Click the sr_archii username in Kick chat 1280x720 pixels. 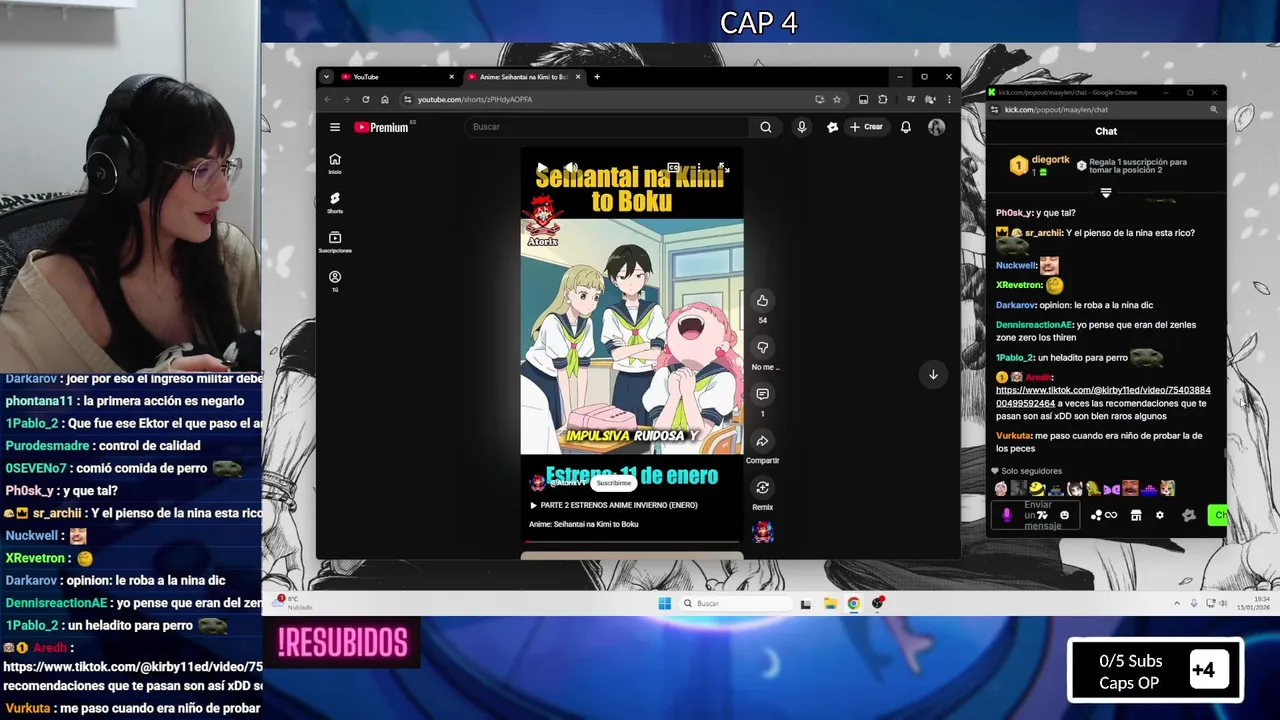point(1043,233)
